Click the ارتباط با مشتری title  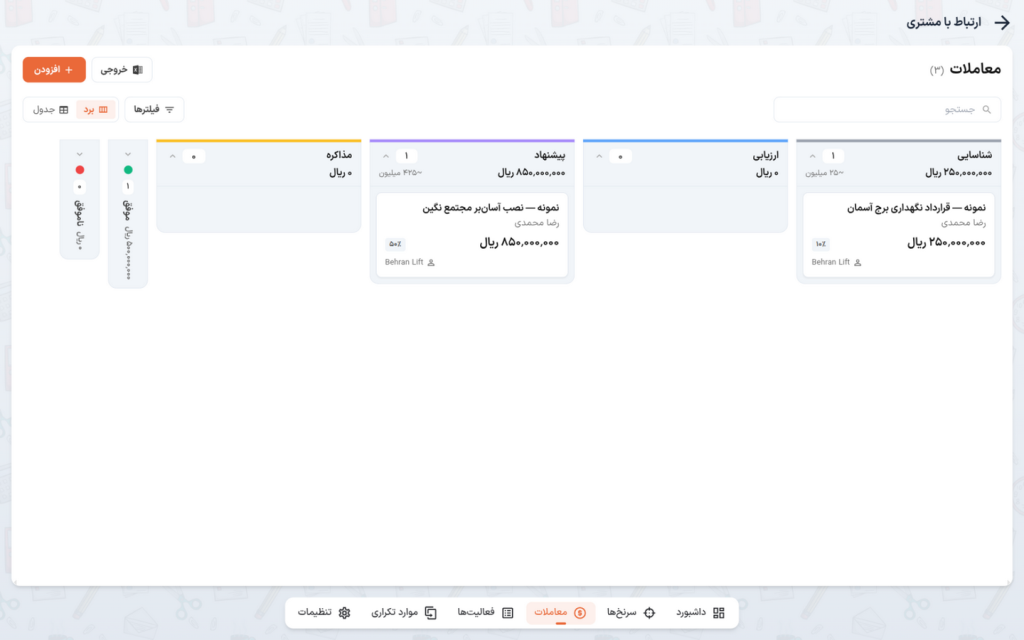pos(944,22)
